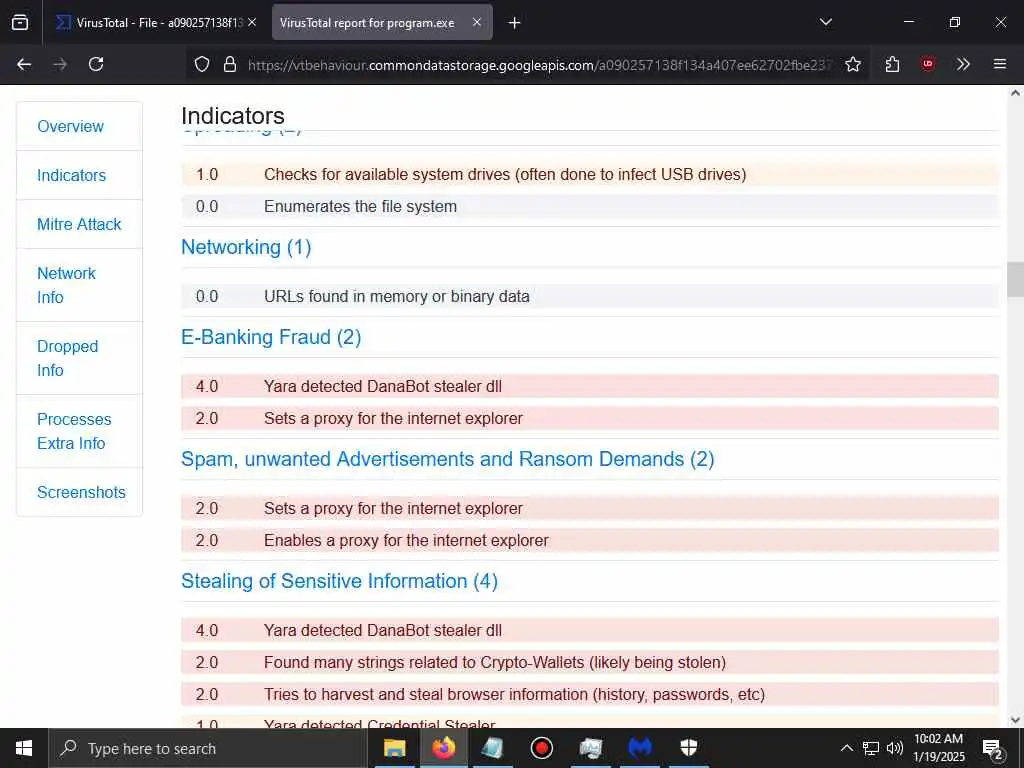Click the page vertical scrollbar thumb

tap(1015, 279)
